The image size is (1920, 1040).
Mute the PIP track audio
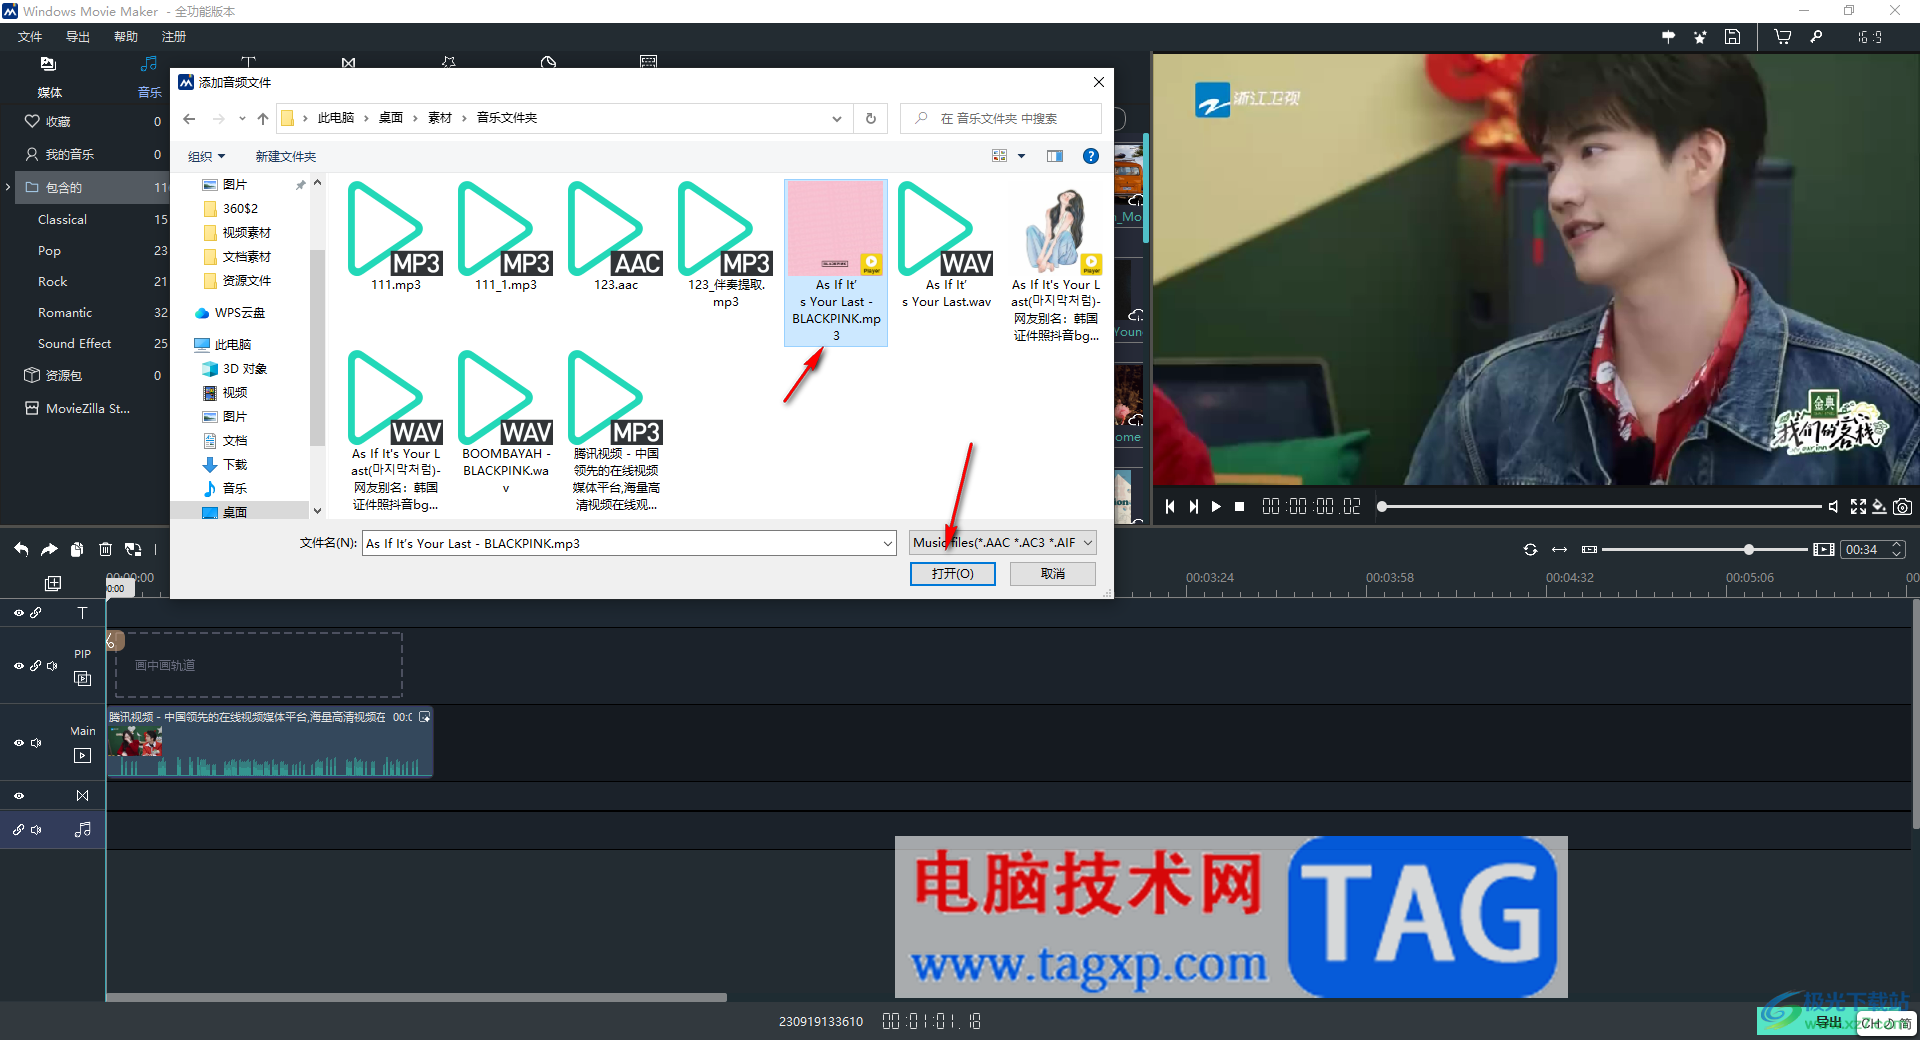52,666
